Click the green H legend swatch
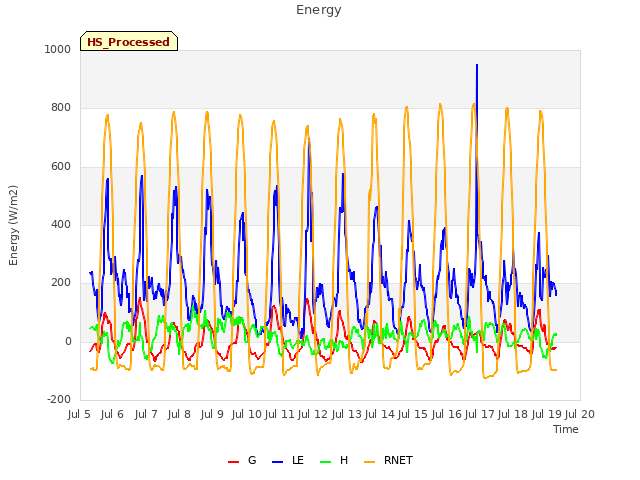 point(326,462)
